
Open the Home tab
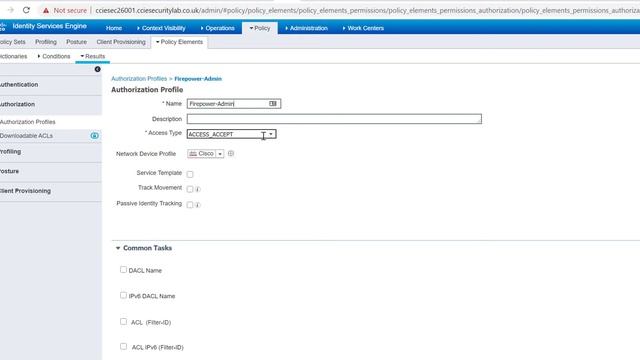coord(114,28)
